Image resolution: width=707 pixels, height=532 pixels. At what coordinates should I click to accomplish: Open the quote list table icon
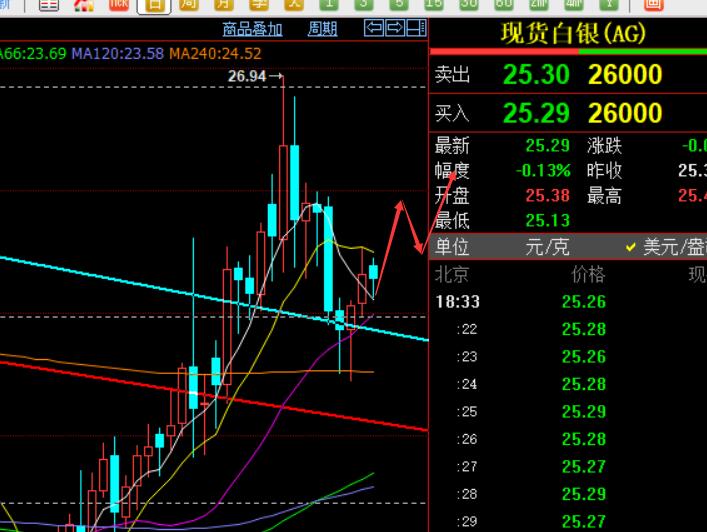click(49, 5)
